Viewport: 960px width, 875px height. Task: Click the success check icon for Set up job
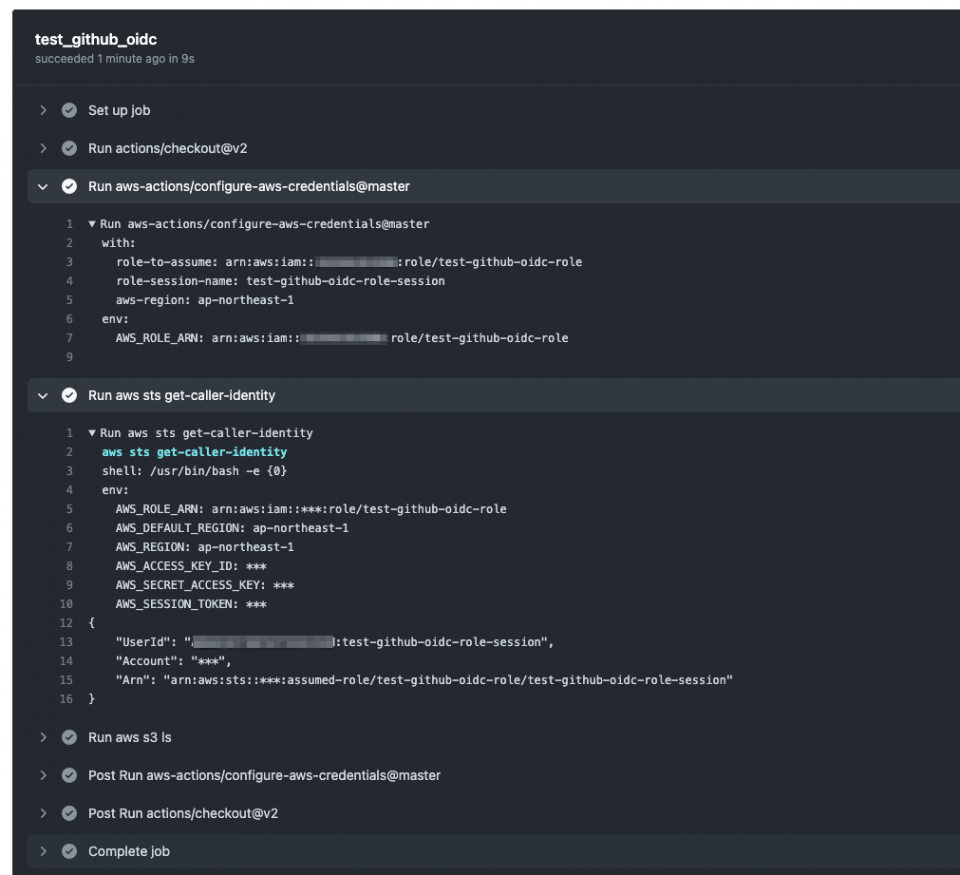click(69, 110)
